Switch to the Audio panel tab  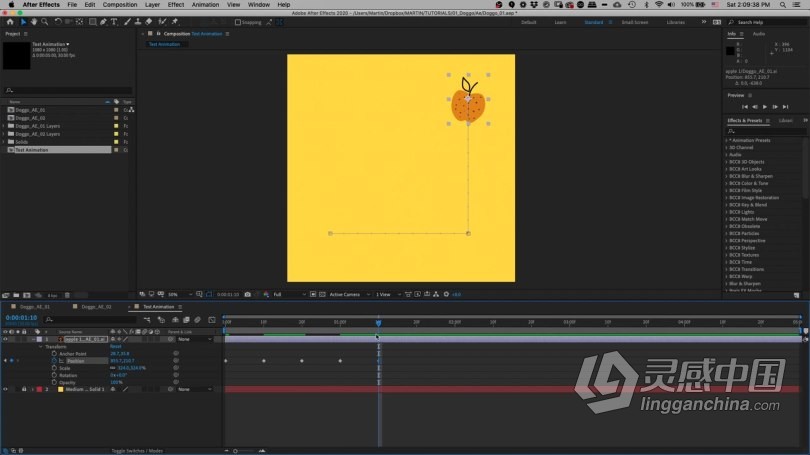[759, 34]
